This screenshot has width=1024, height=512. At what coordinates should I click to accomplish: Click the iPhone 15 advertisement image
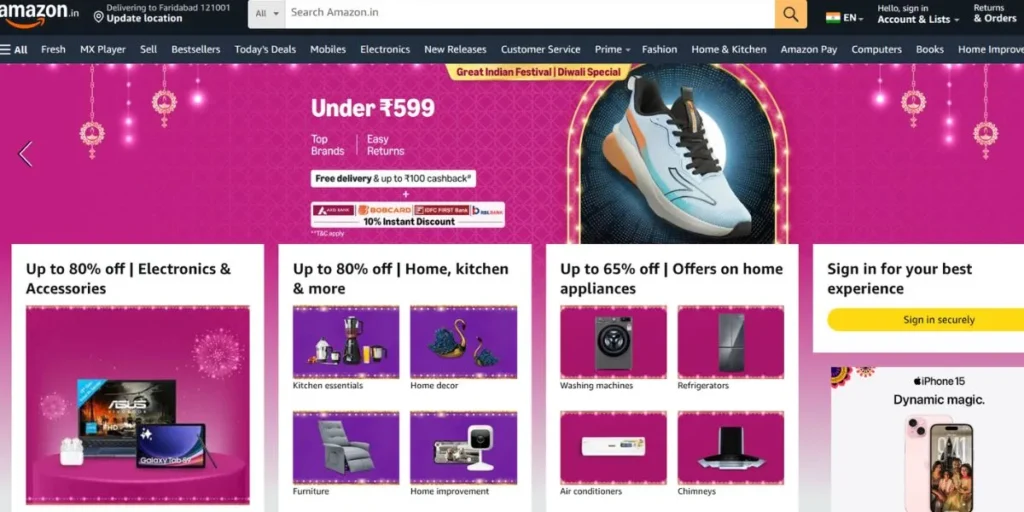(927, 440)
